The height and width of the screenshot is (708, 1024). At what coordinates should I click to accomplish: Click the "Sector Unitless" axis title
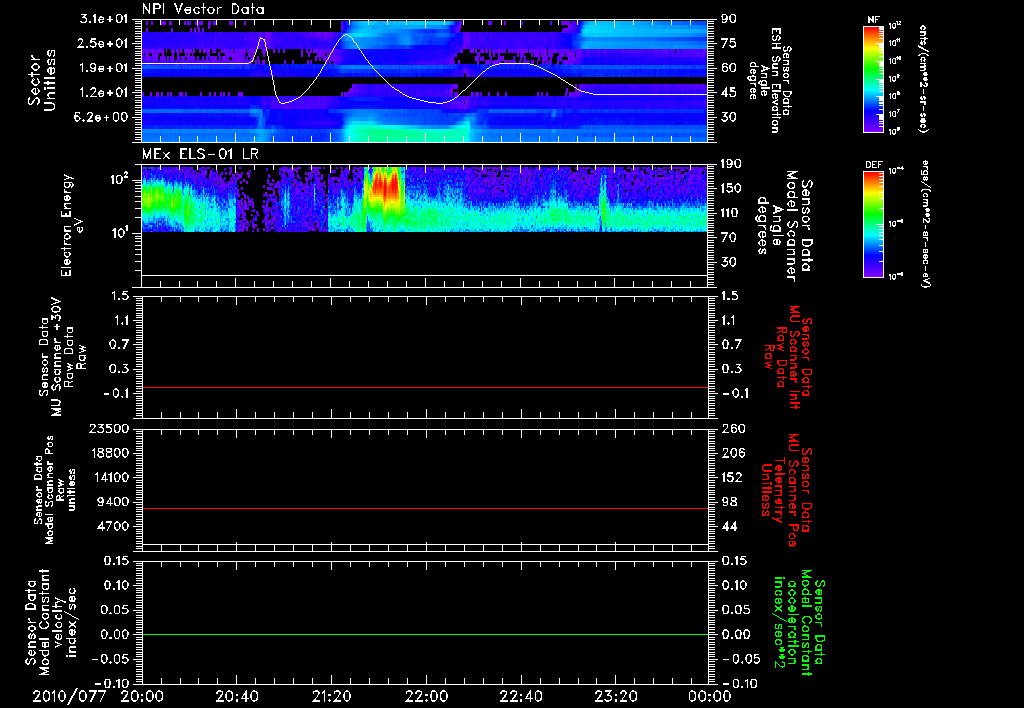pyautogui.click(x=41, y=80)
